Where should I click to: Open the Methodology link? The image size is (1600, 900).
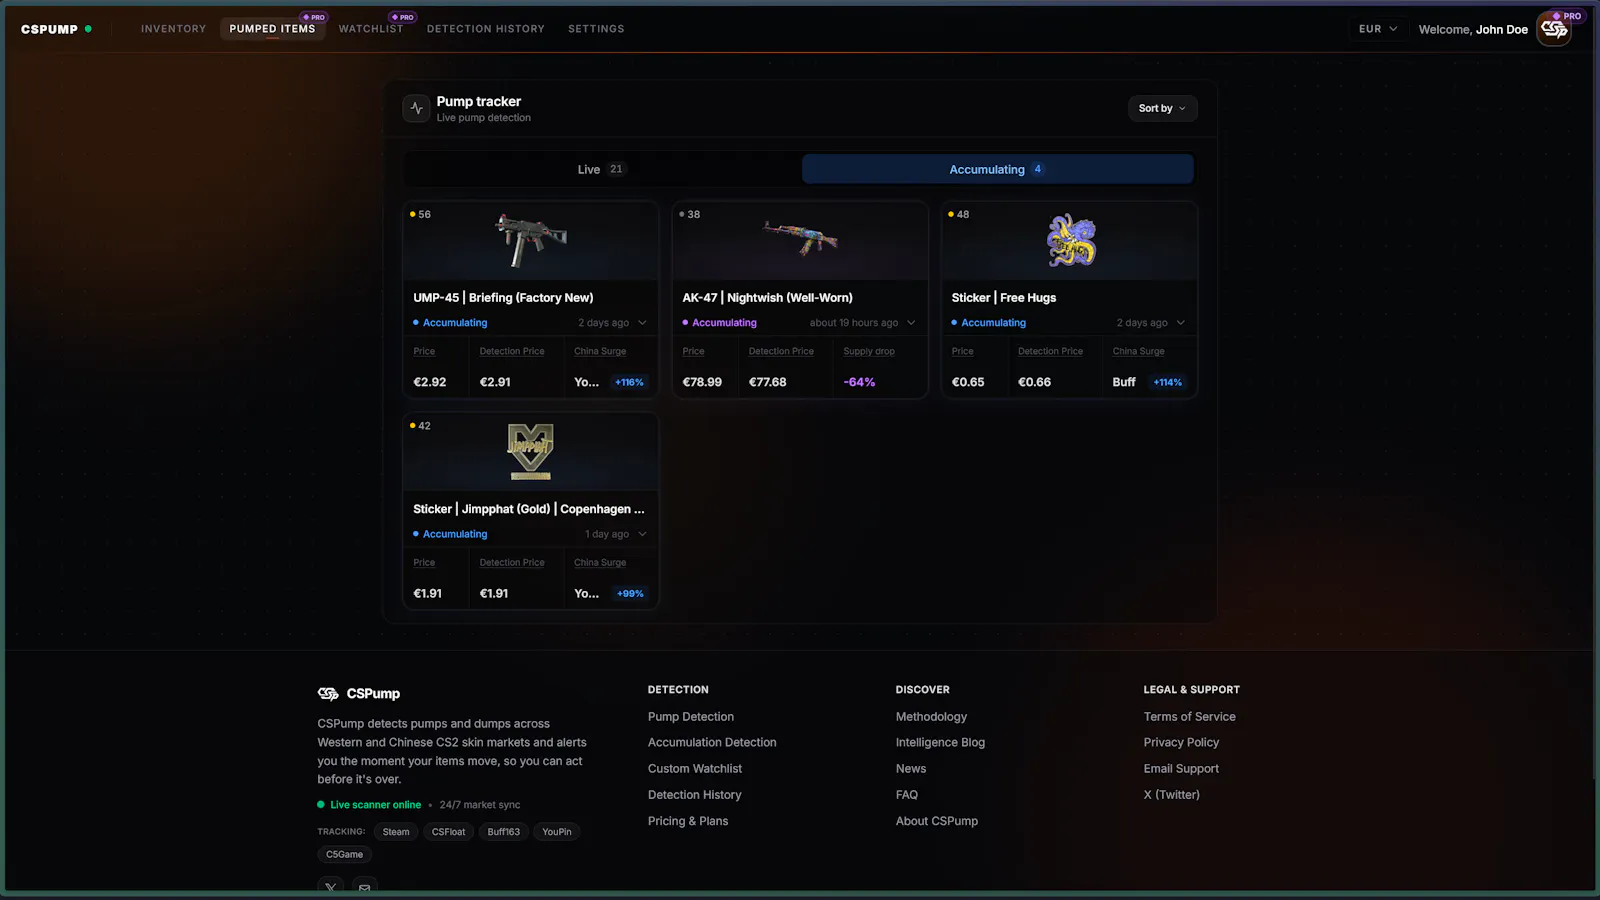[x=931, y=717]
